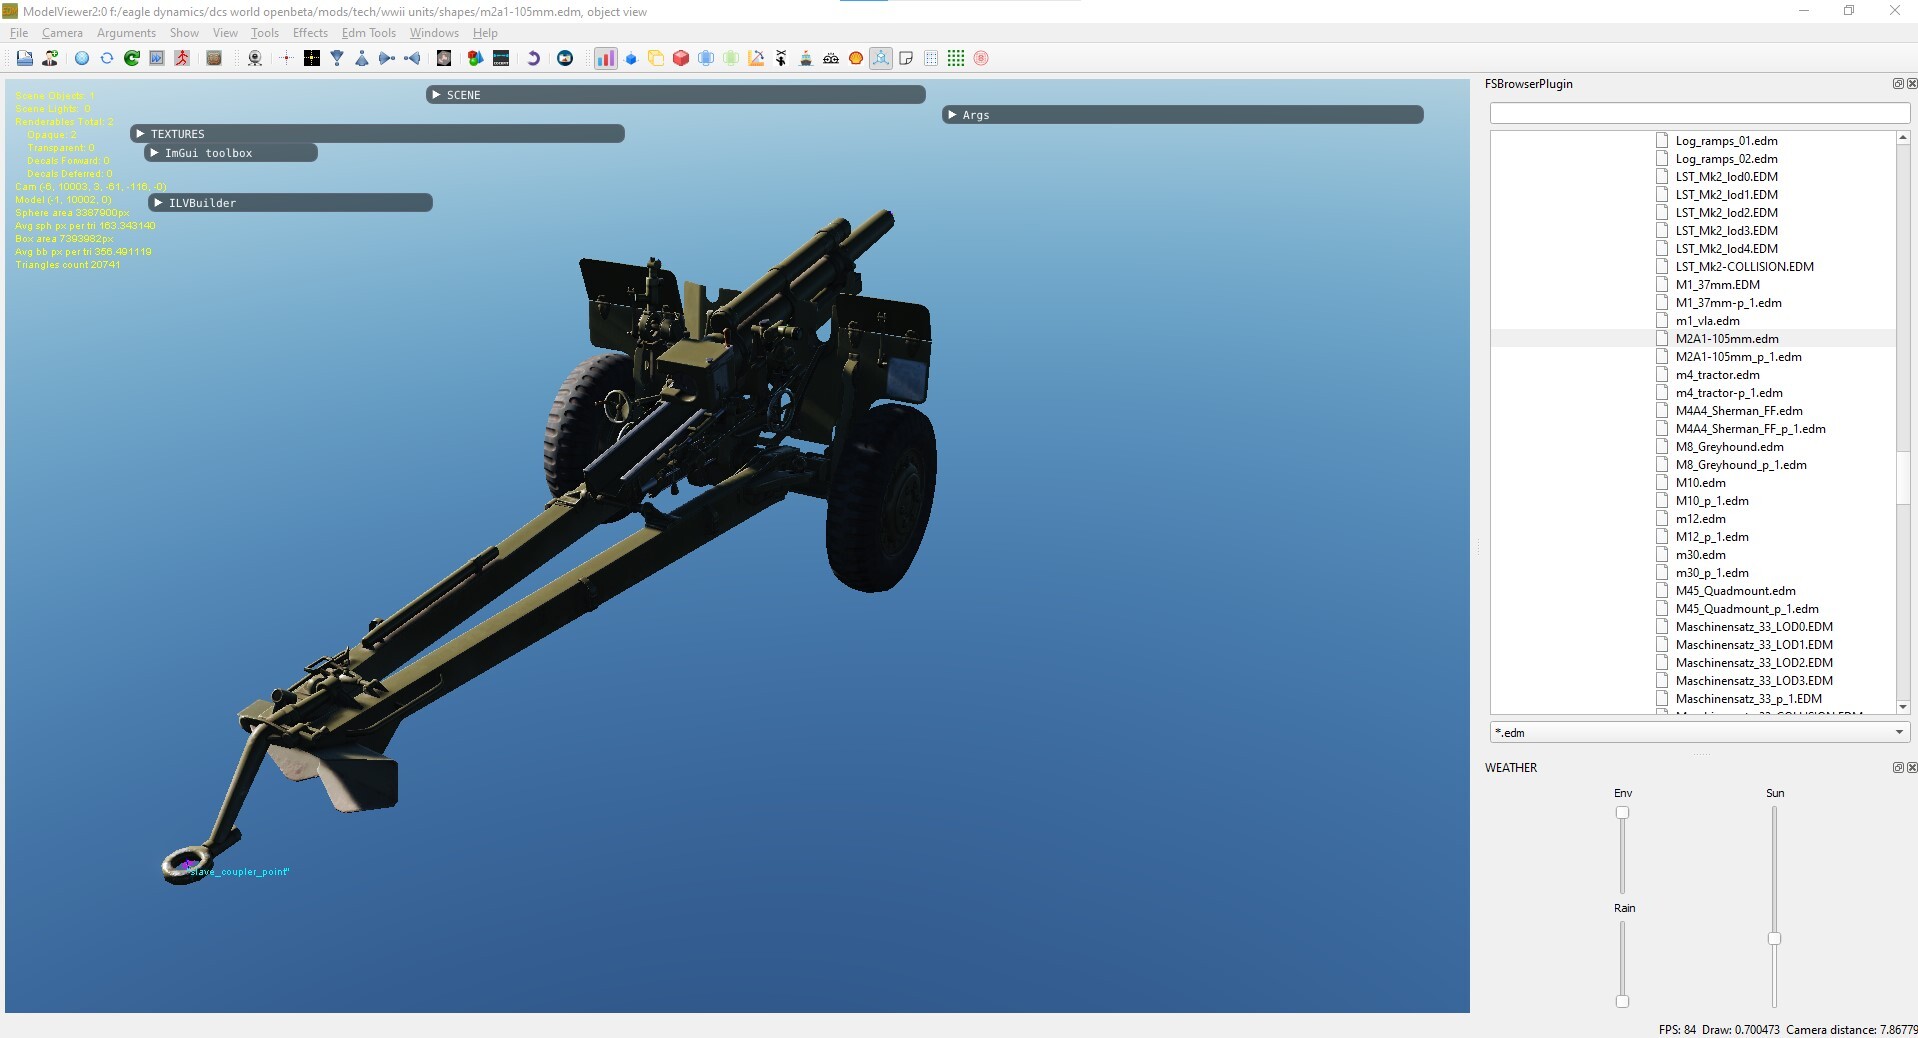Click the FSBrowserPlugin search input field

coord(1700,113)
